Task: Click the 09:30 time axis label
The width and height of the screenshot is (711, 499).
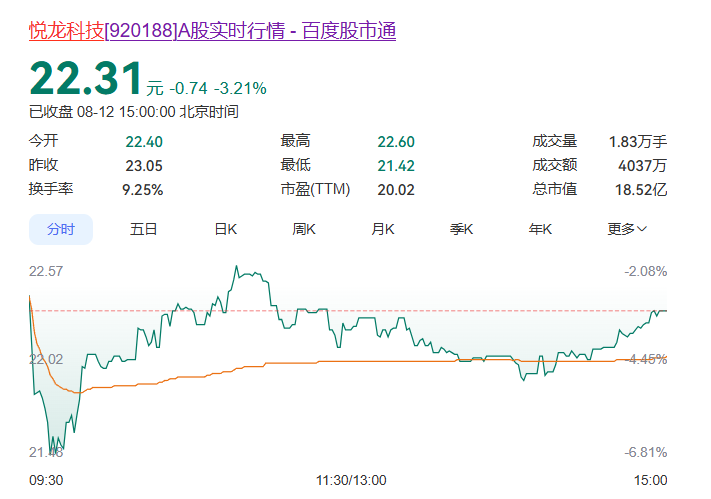Action: [46, 480]
